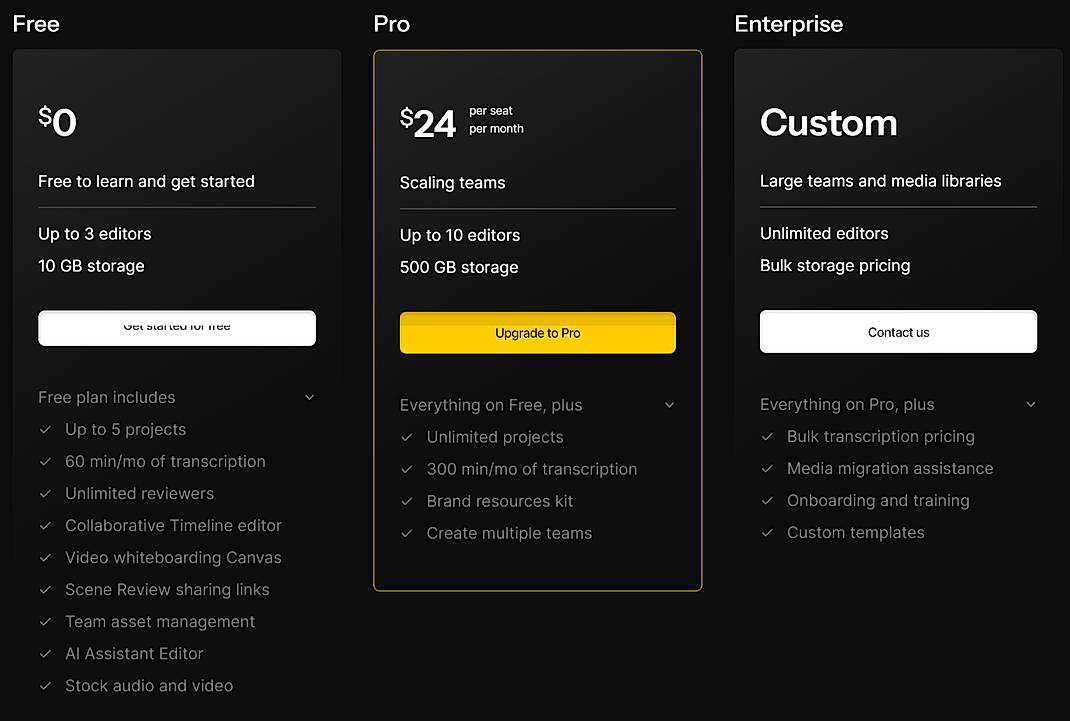Click the checkmark beside Brand resources kit
The width and height of the screenshot is (1070, 721).
coord(407,501)
